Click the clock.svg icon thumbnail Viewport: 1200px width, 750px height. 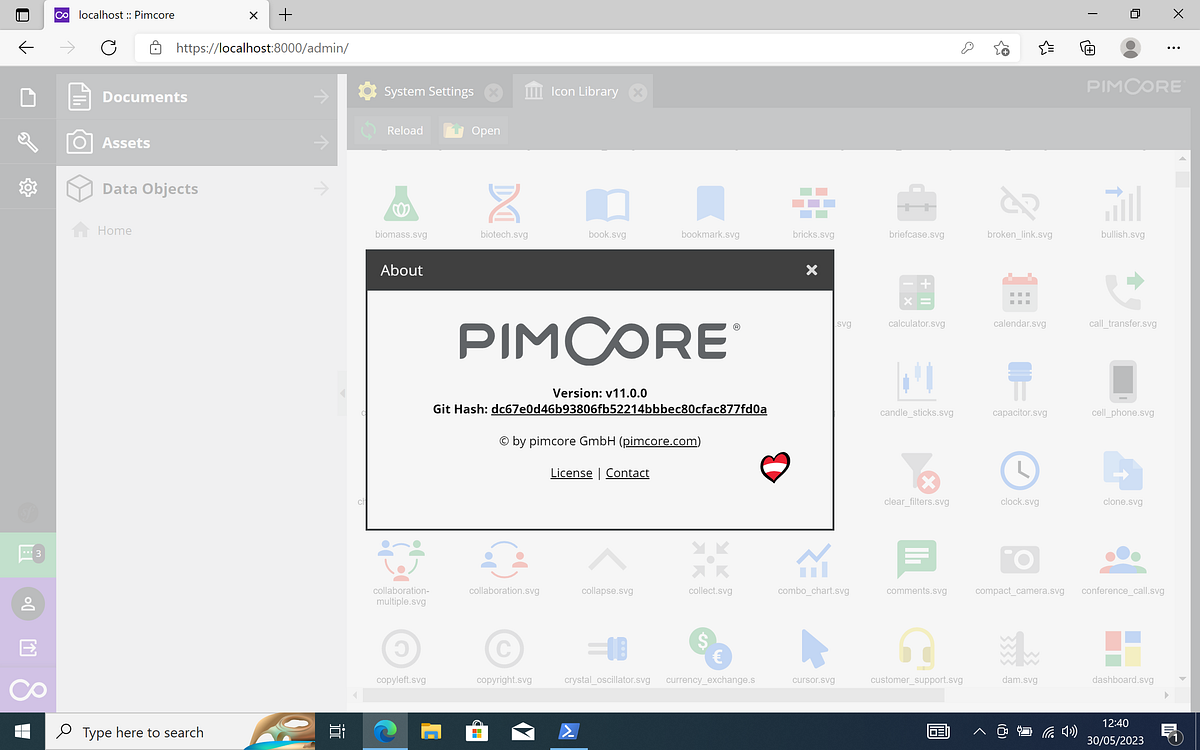1019,468
